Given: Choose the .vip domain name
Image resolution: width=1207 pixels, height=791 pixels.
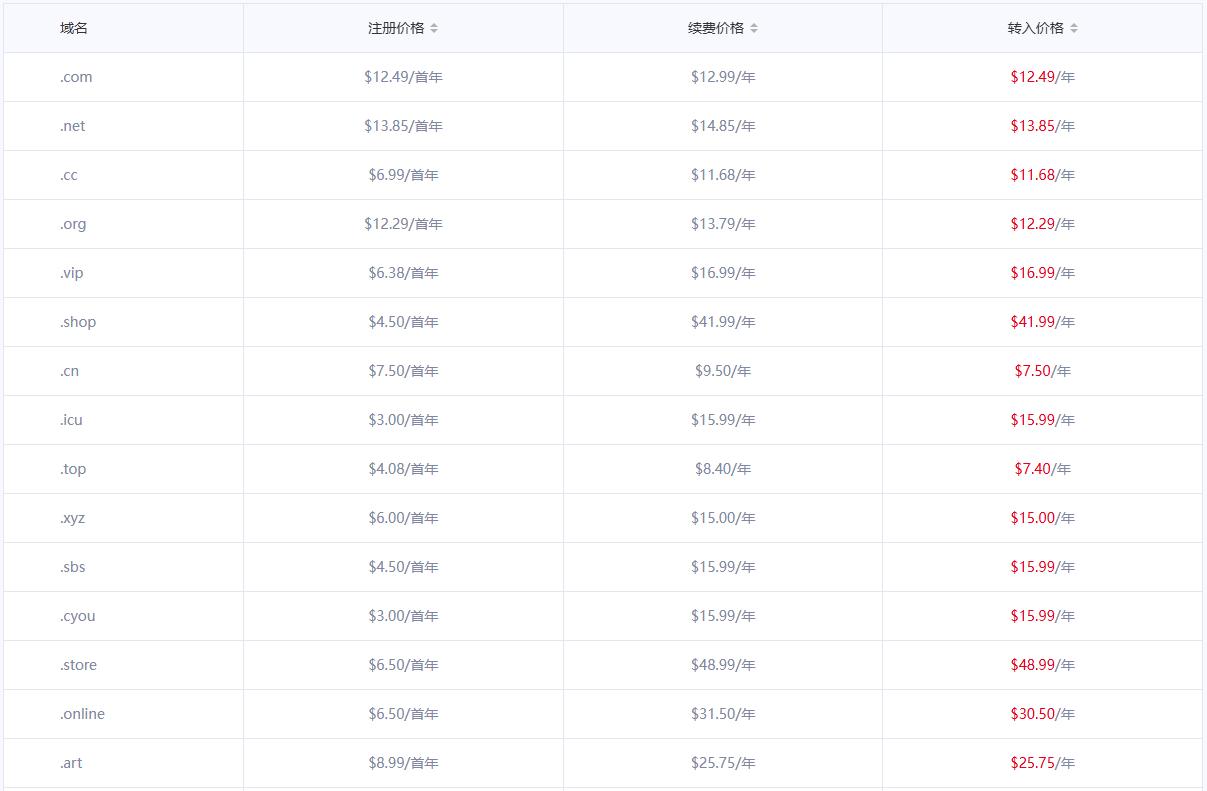Looking at the screenshot, I should (x=72, y=273).
